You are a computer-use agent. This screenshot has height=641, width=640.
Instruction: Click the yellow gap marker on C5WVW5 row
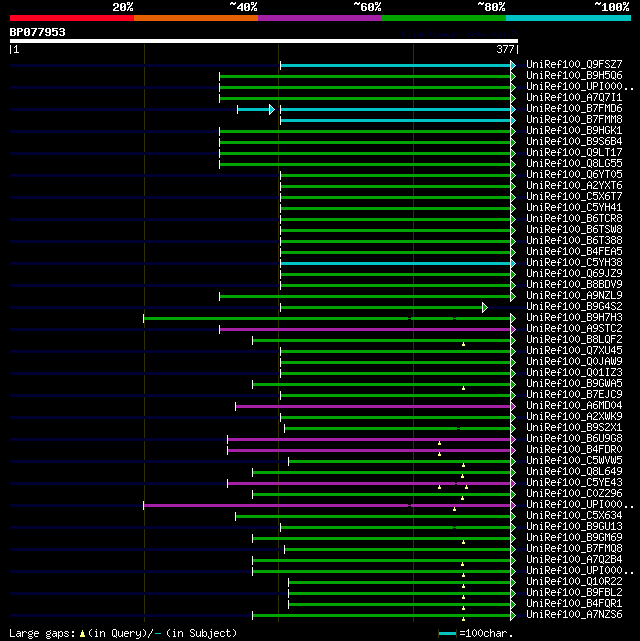tap(463, 465)
